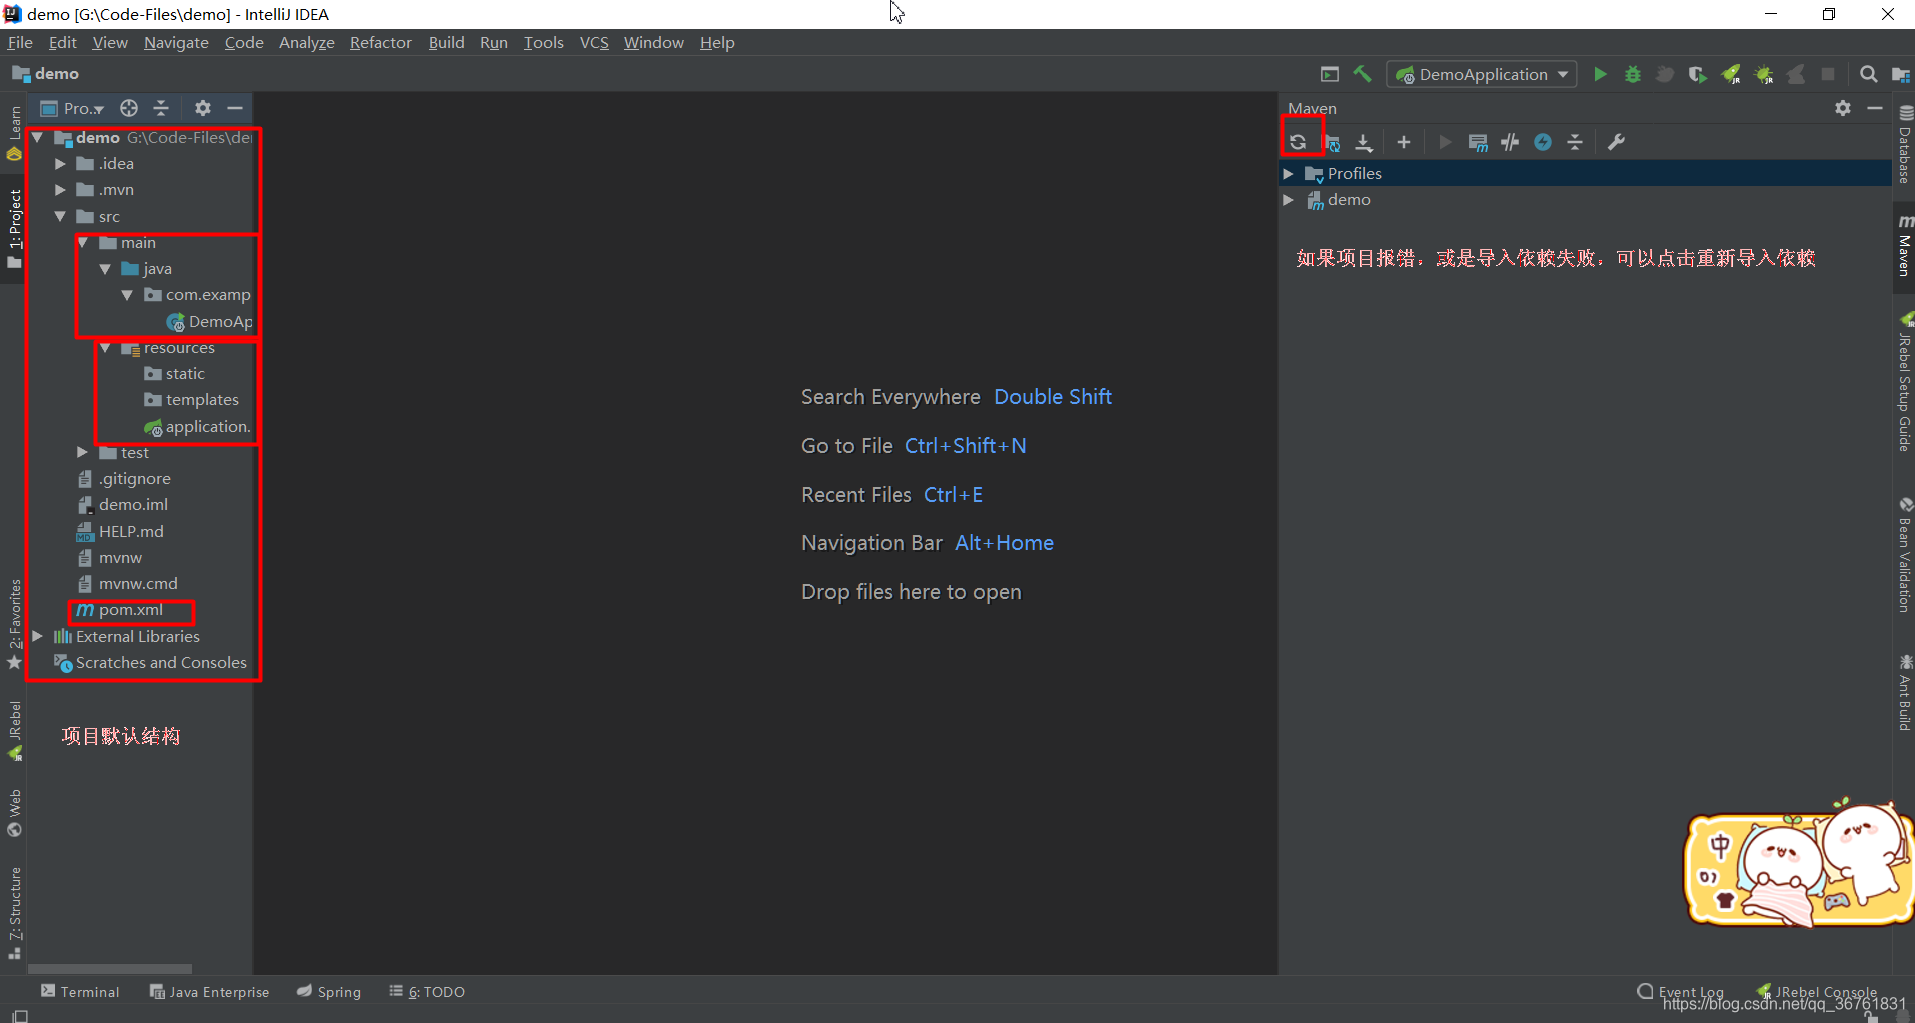Debug DemoApplication with bug icon

pos(1633,74)
